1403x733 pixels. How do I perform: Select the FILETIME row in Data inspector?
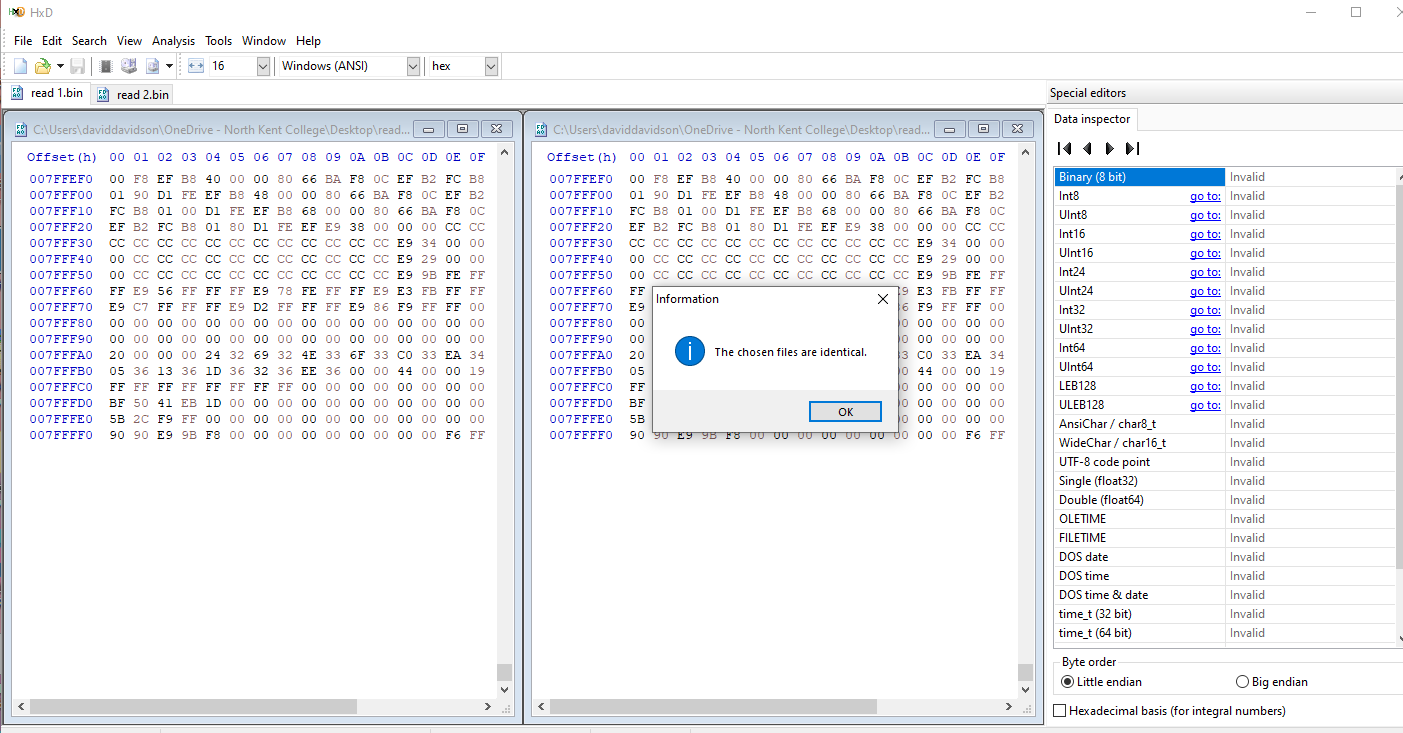1225,538
